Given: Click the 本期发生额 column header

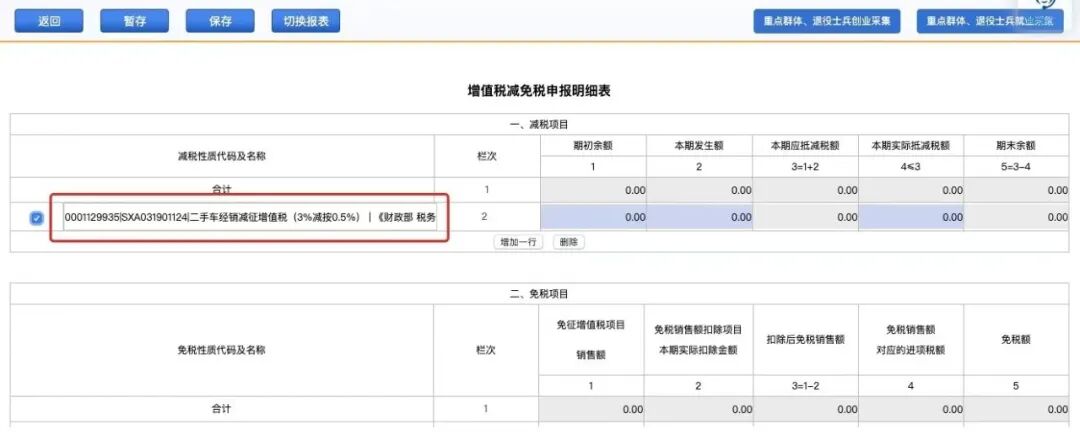Looking at the screenshot, I should (x=699, y=146).
